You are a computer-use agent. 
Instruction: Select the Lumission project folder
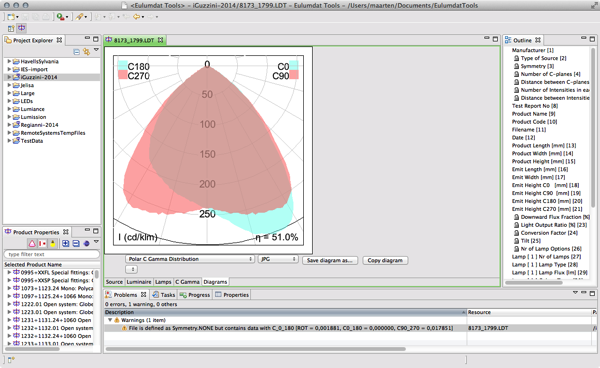[x=33, y=117]
